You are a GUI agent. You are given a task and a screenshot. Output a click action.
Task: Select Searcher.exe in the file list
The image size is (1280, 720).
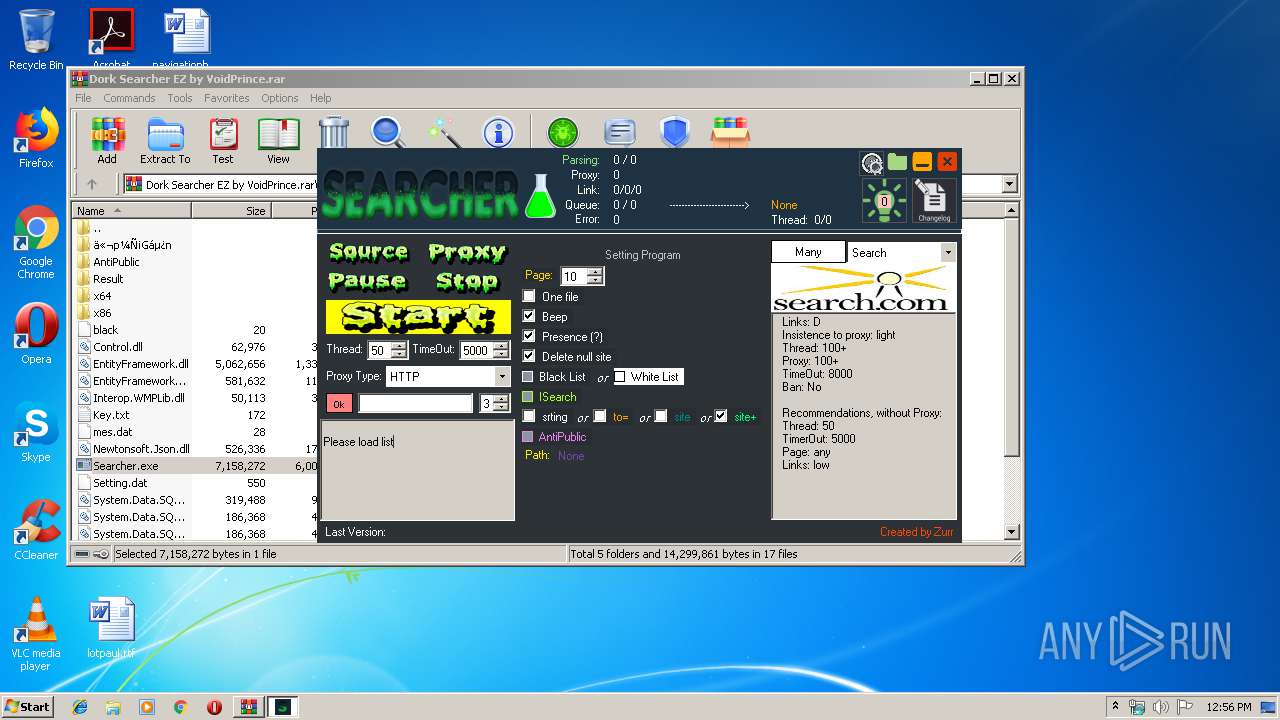coord(125,466)
